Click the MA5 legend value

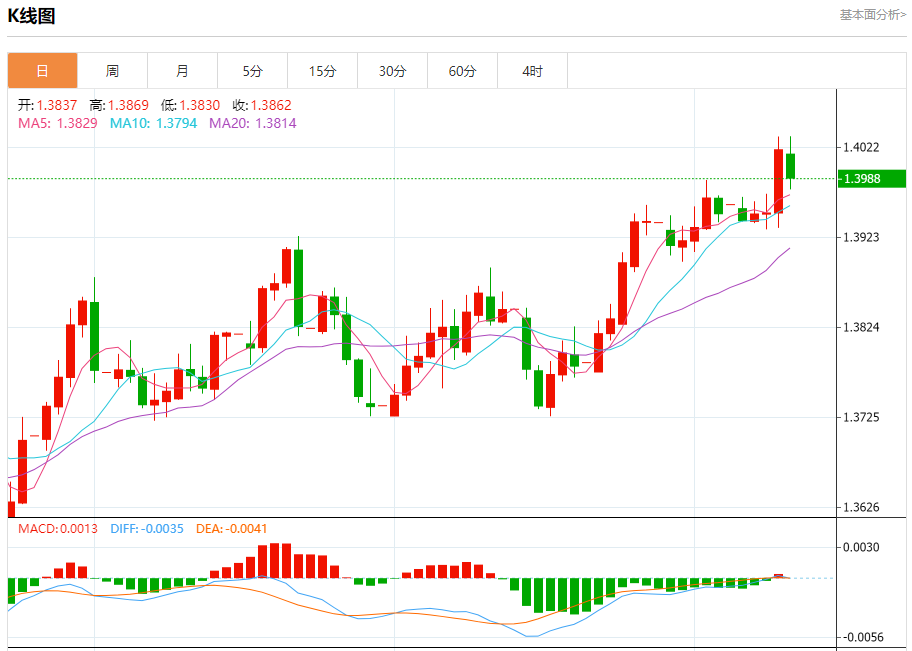coord(58,123)
